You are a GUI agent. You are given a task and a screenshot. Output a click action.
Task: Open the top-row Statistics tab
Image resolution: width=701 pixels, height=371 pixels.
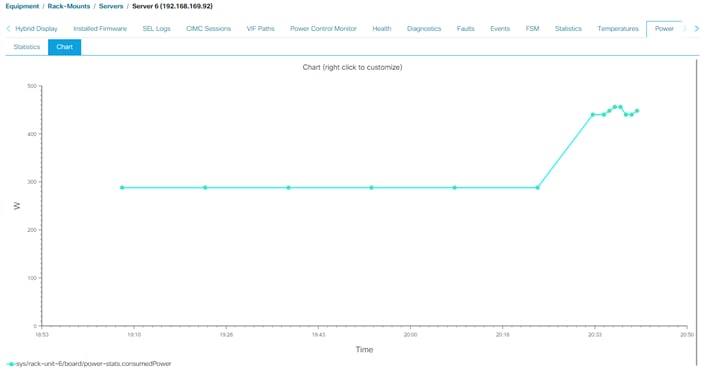568,29
